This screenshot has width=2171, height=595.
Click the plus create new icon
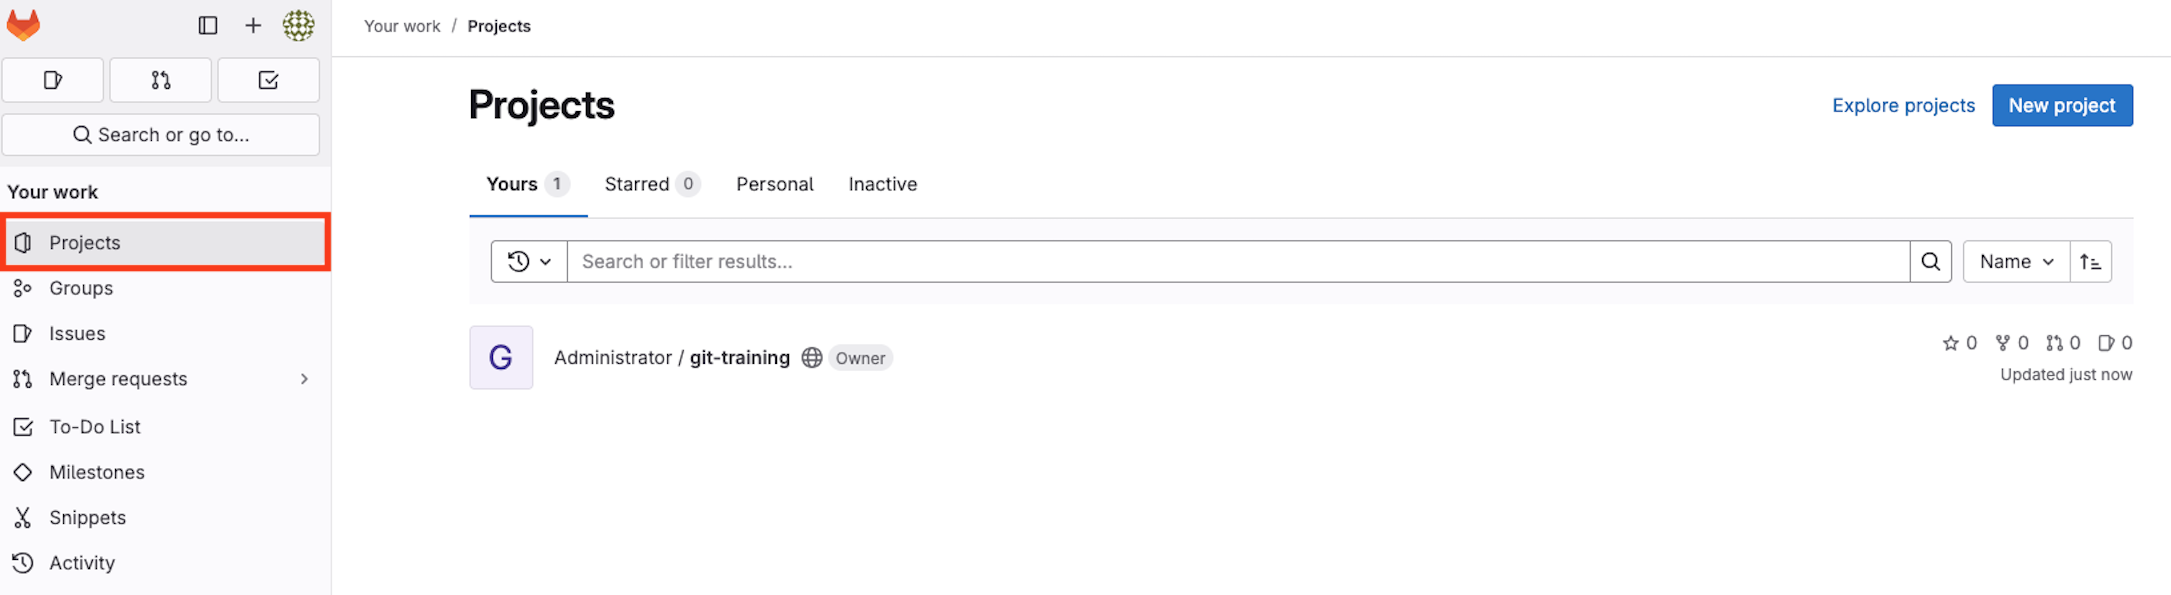[x=253, y=26]
